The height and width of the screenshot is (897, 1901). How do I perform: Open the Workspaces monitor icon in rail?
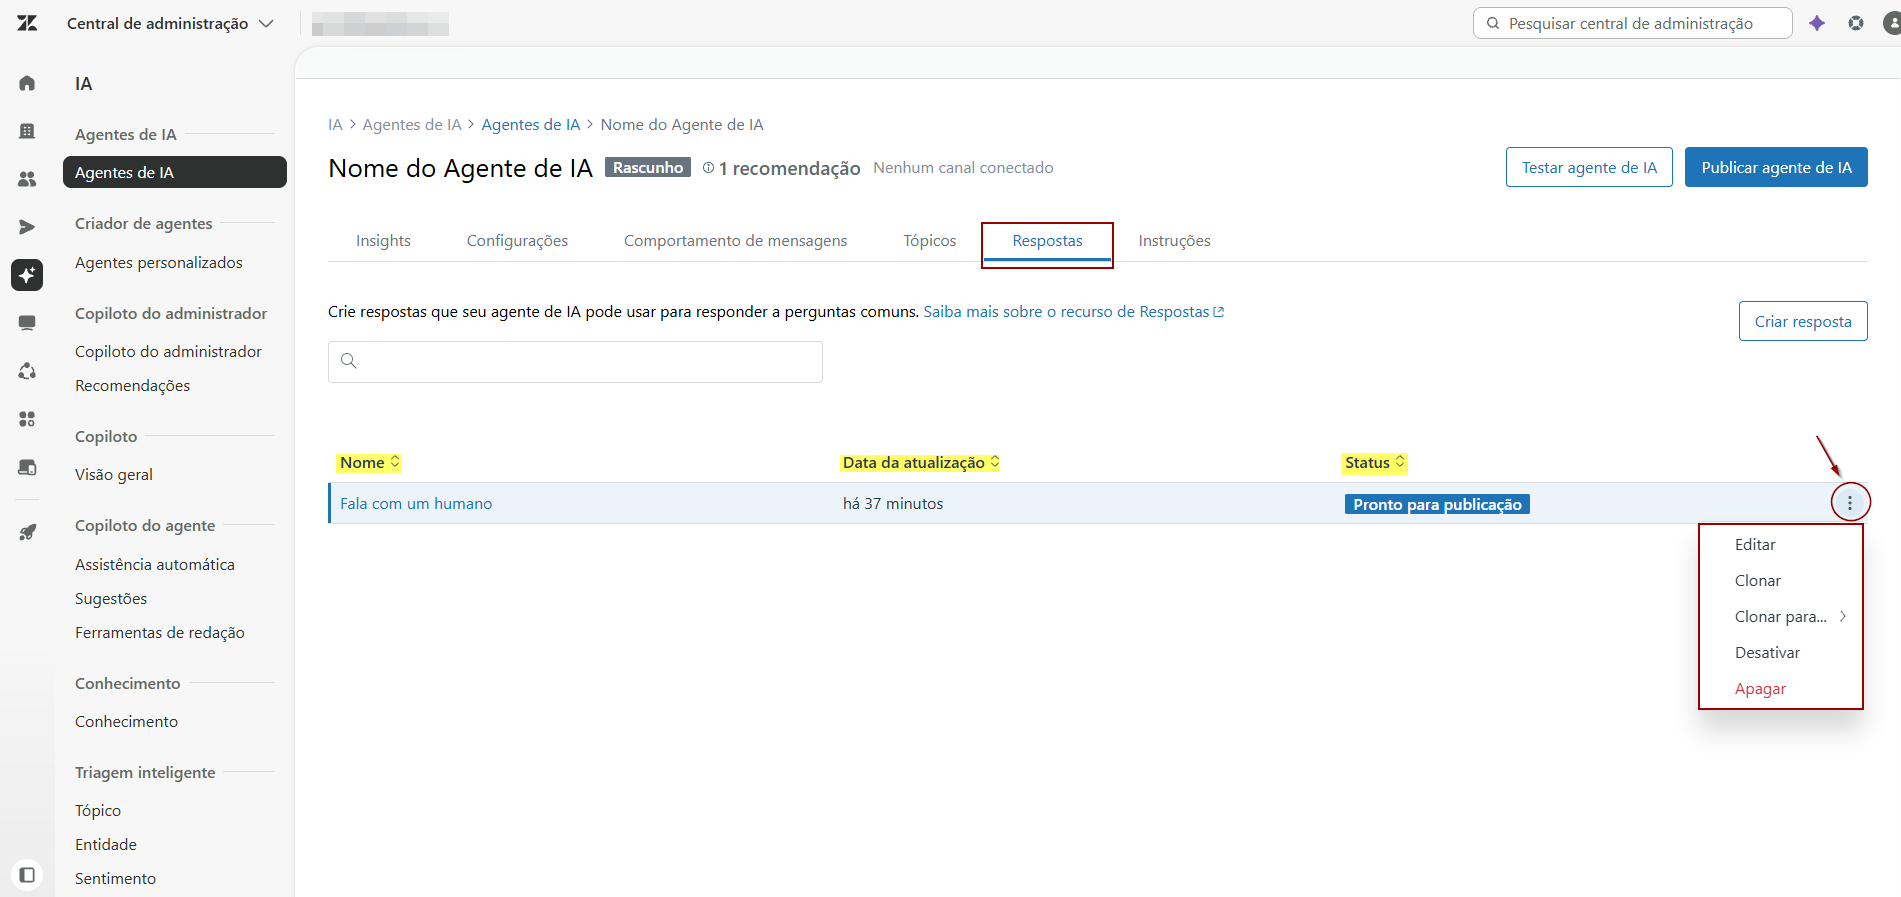pyautogui.click(x=27, y=323)
